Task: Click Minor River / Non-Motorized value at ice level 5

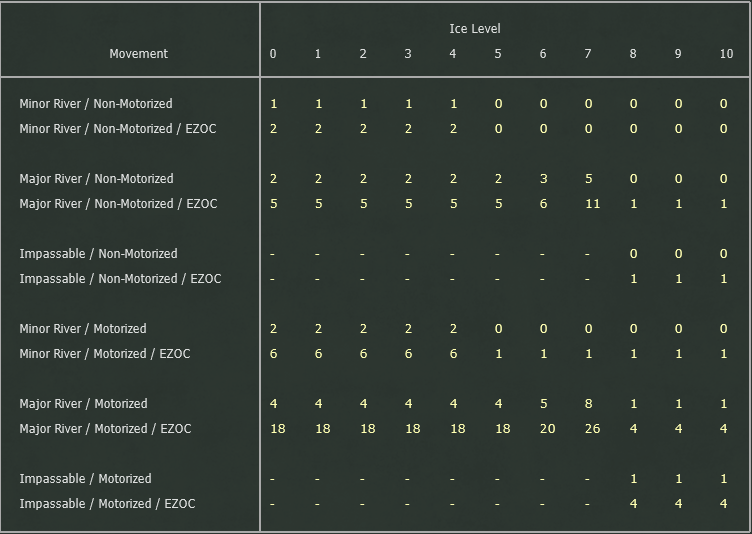Action: pos(499,104)
